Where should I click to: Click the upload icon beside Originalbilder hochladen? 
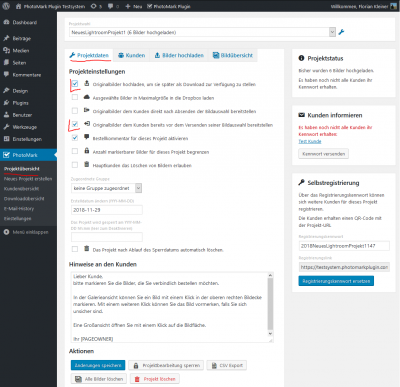pyautogui.click(x=87, y=83)
